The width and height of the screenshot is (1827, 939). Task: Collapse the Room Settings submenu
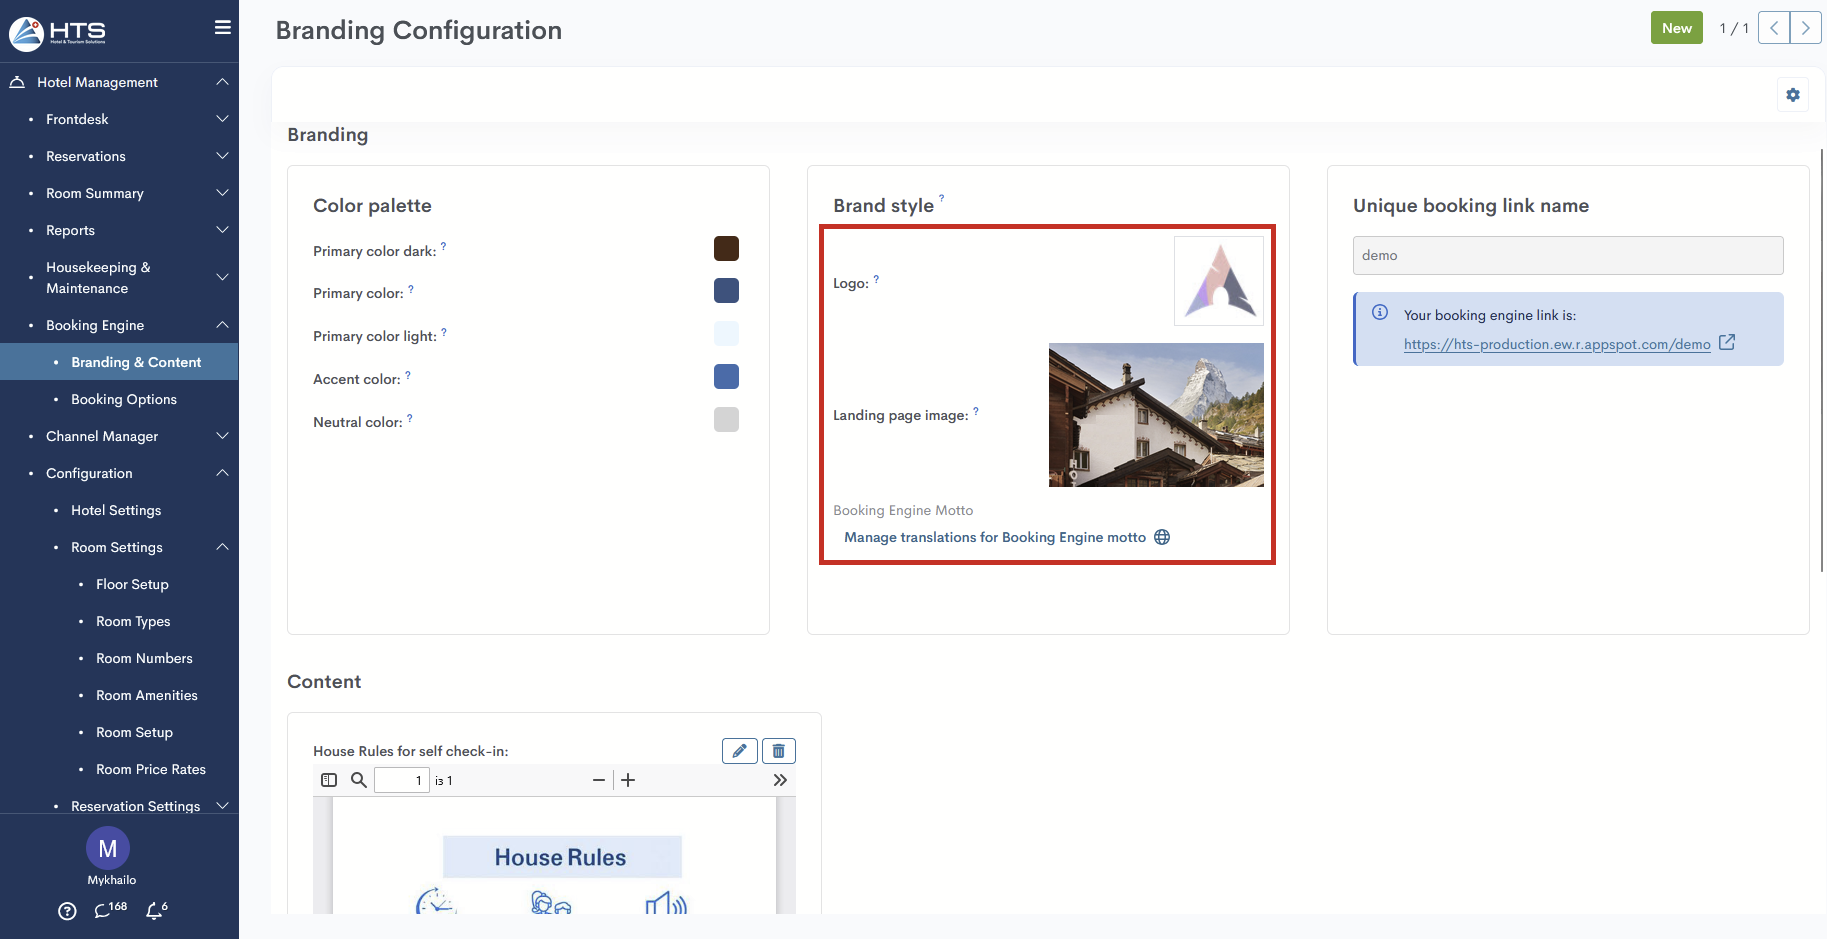pos(222,547)
